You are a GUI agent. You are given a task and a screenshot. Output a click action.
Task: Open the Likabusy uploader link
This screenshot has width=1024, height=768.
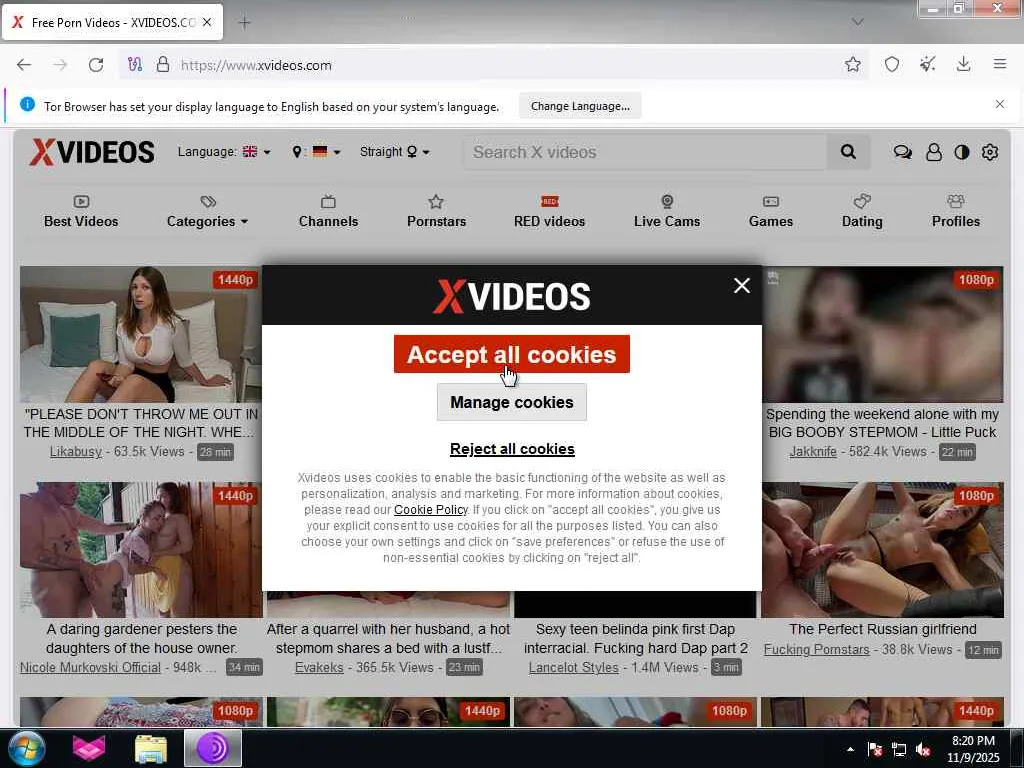pos(76,451)
